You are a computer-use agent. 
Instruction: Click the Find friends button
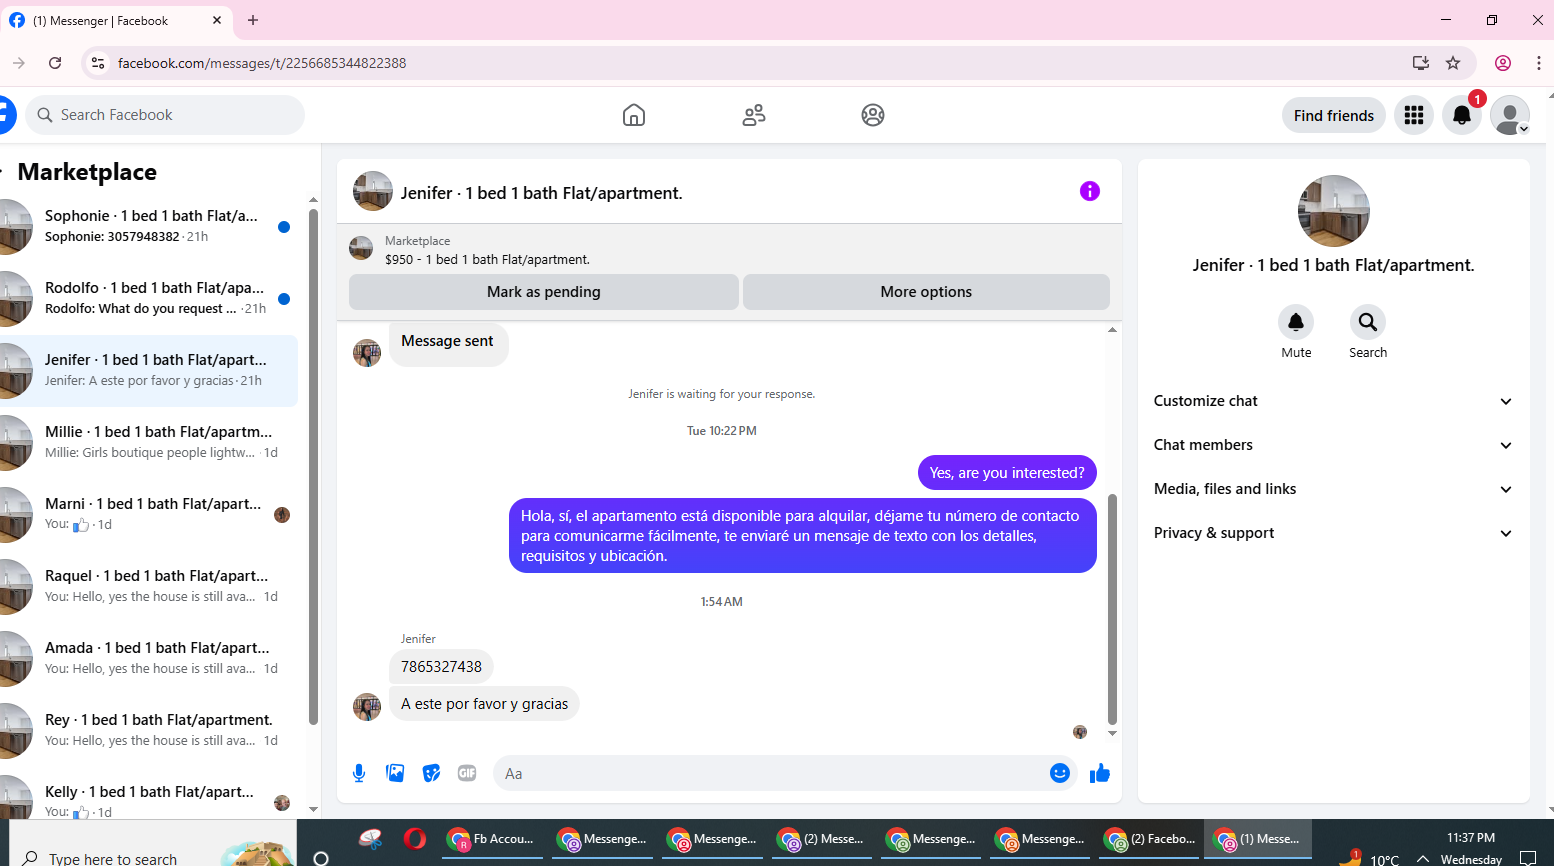pyautogui.click(x=1334, y=116)
